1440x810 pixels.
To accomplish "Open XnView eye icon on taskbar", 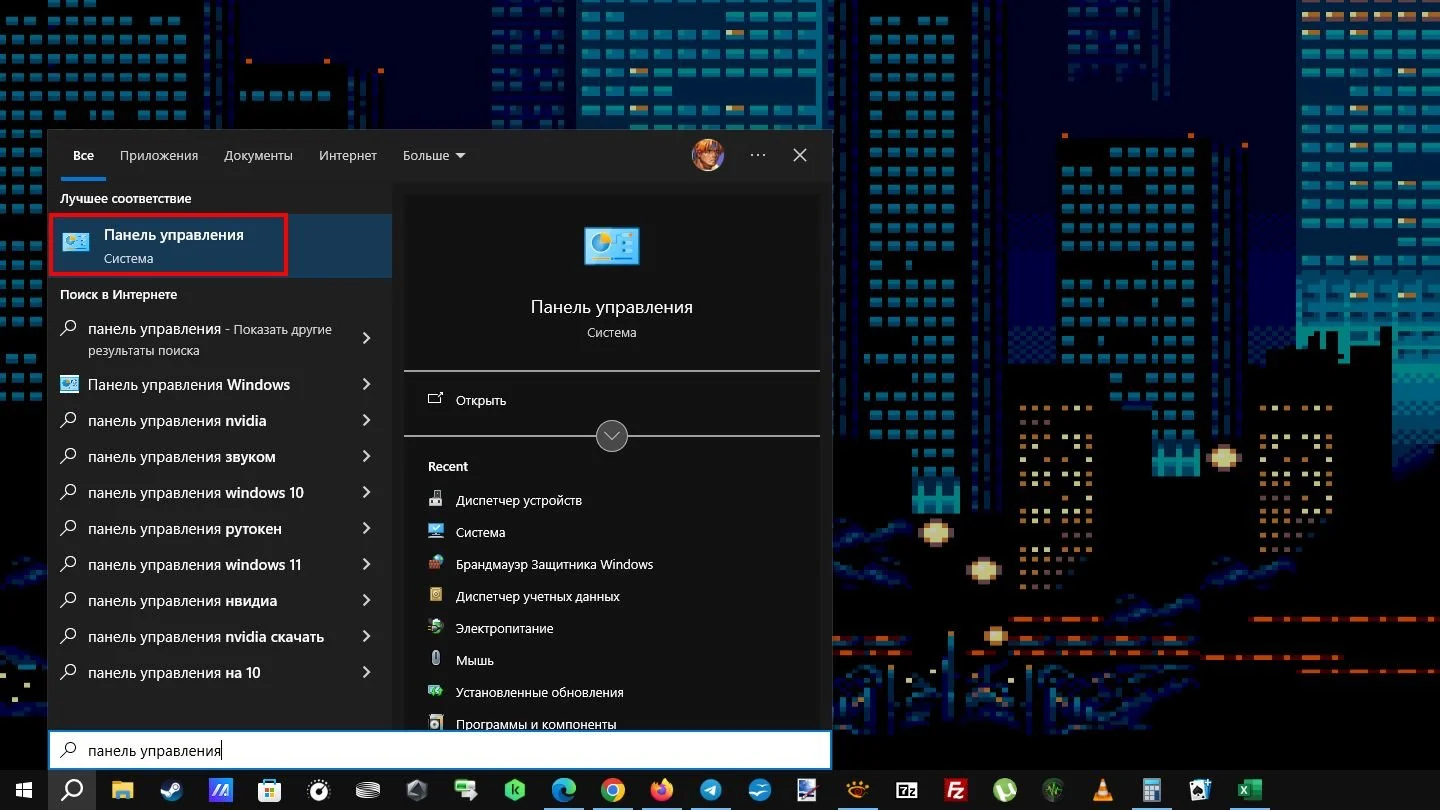I will coord(858,790).
